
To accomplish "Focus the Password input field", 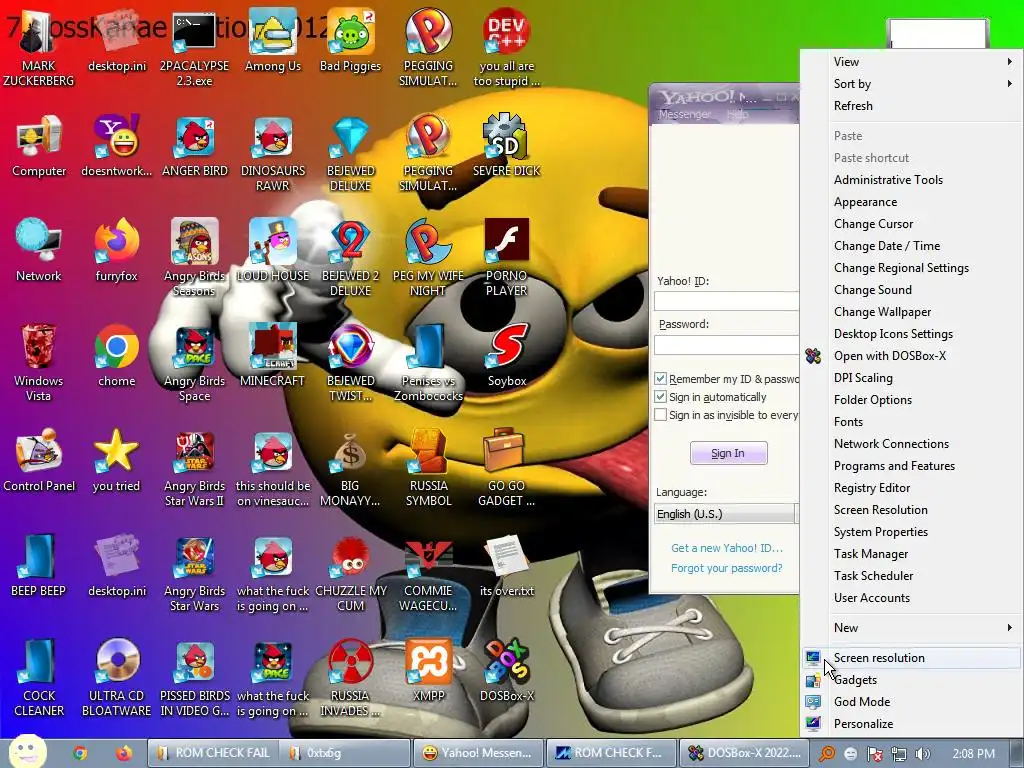I will (726, 345).
